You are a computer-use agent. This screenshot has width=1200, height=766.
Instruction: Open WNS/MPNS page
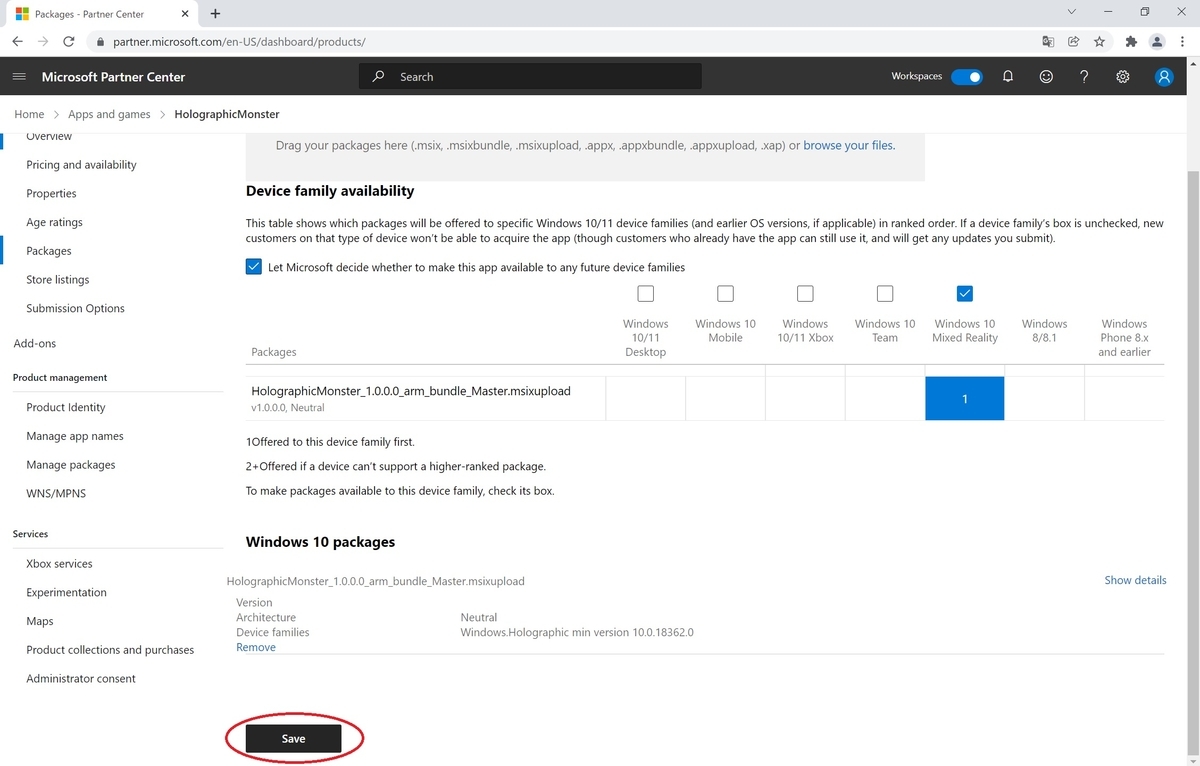coord(56,494)
